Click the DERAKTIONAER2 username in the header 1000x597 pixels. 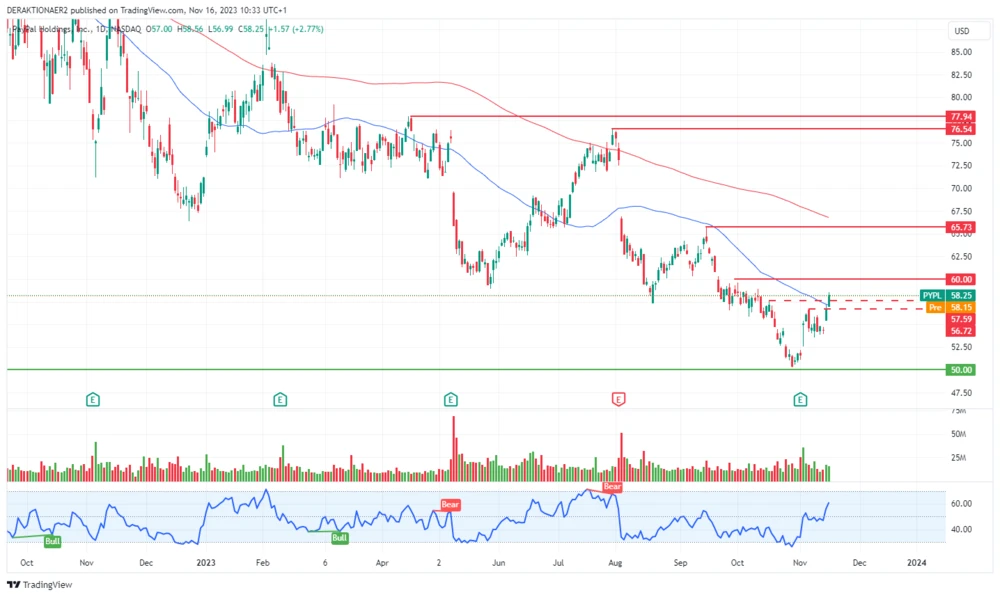point(37,9)
